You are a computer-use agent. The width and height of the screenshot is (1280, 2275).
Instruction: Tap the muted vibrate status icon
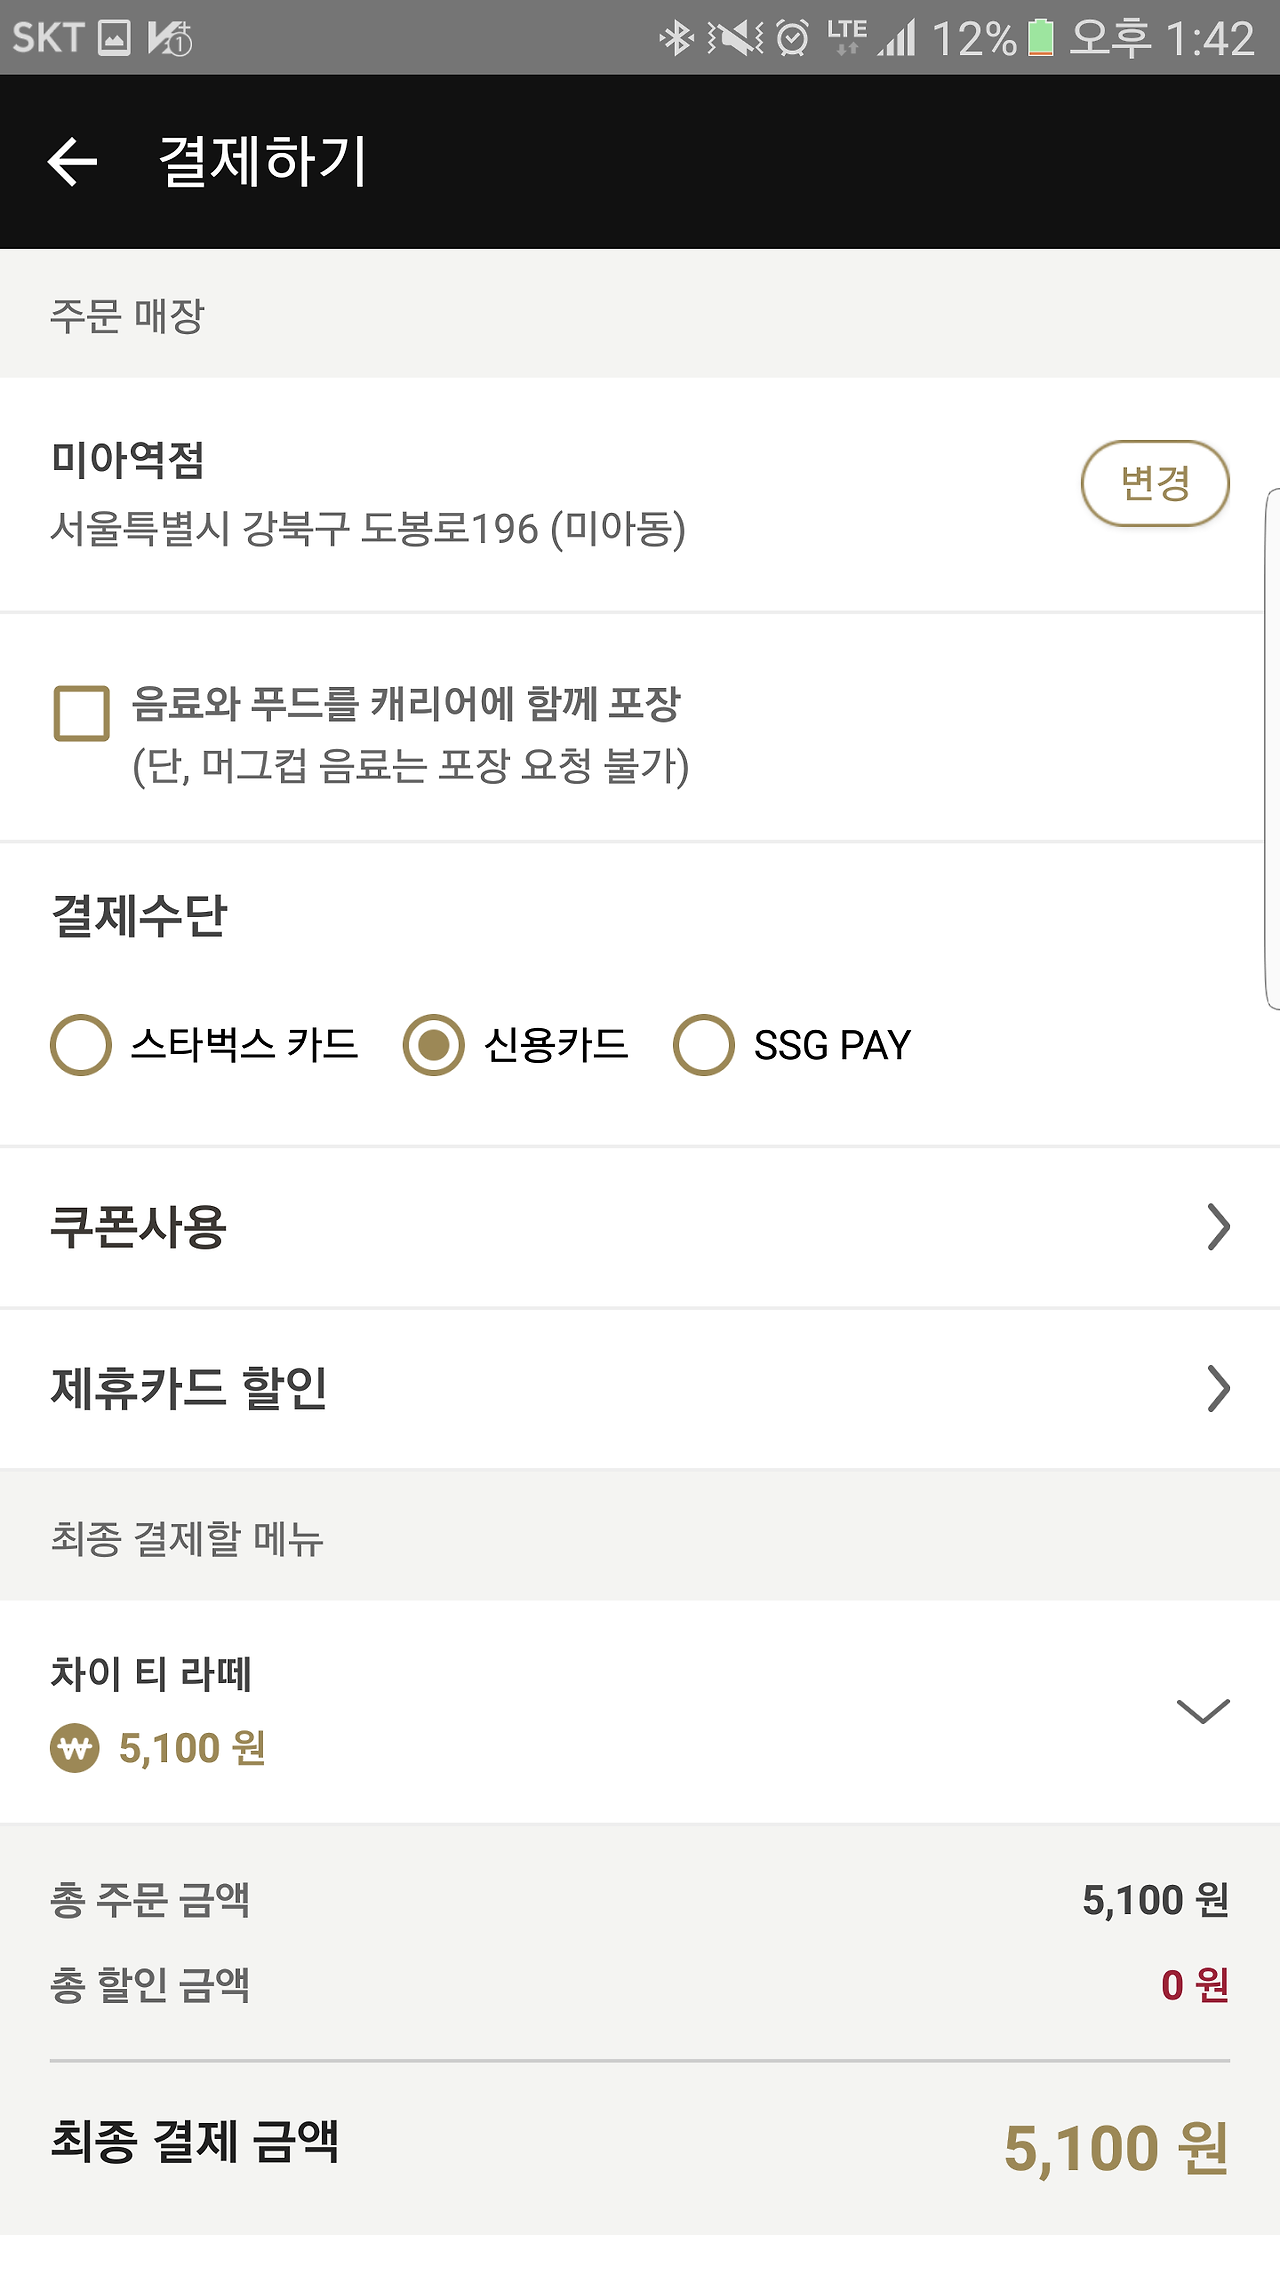[x=736, y=38]
